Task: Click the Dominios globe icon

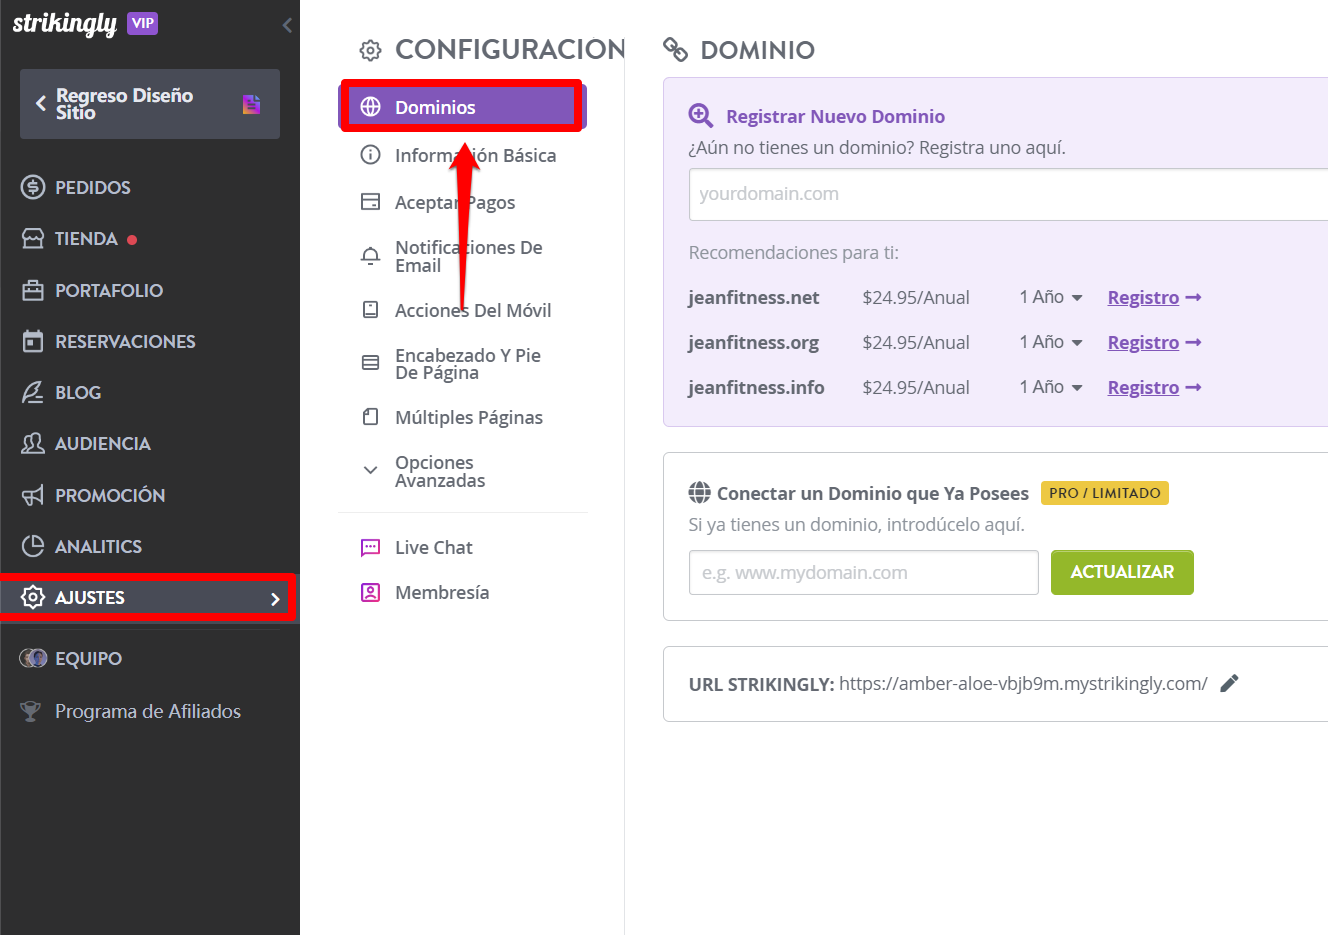Action: click(371, 107)
